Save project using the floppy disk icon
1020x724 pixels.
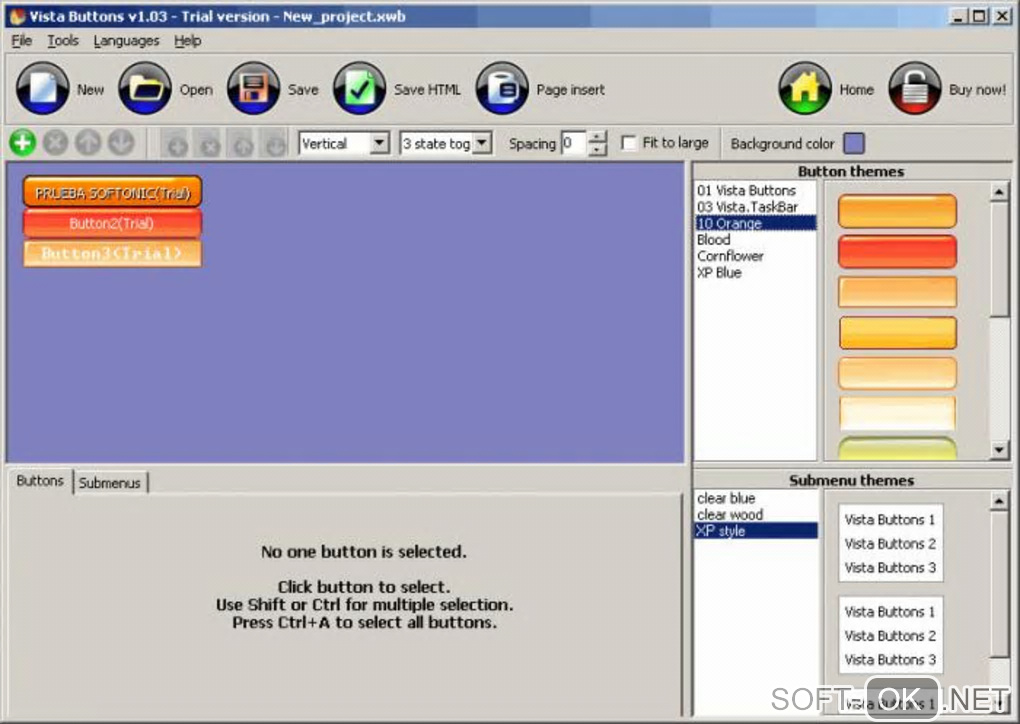click(253, 88)
